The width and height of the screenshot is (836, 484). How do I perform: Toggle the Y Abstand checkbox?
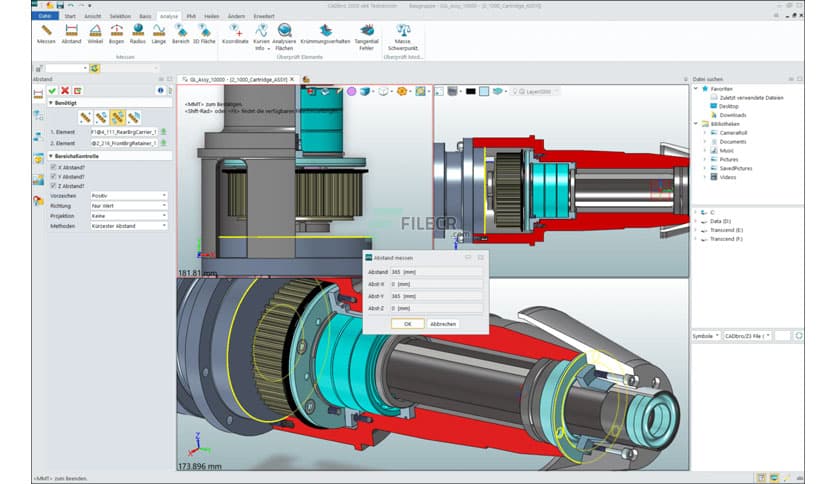point(53,176)
